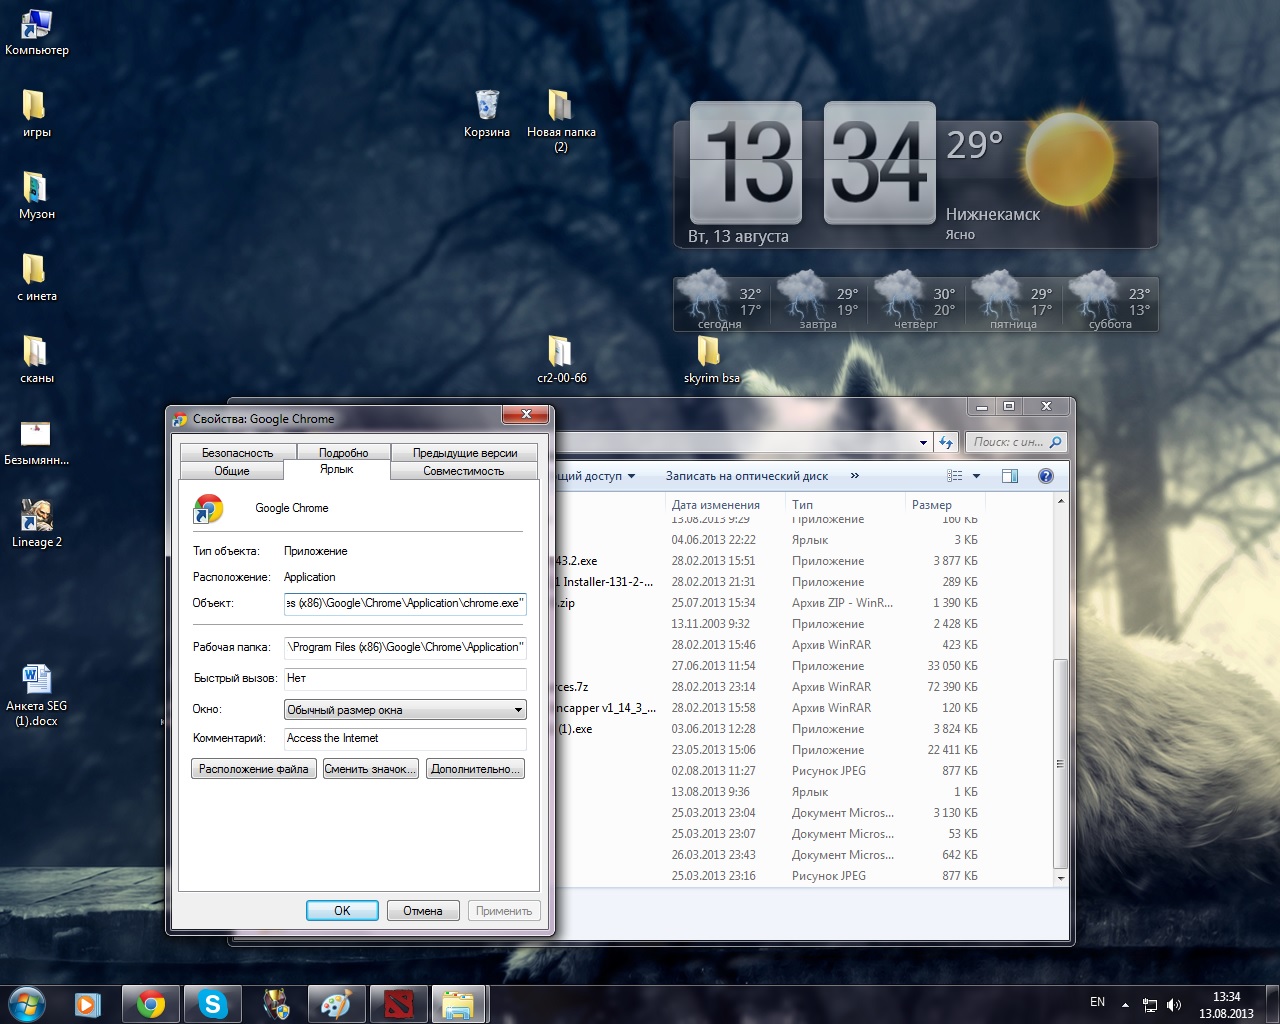The image size is (1280, 1024).
Task: Open Paint from the taskbar
Action: (x=335, y=1004)
